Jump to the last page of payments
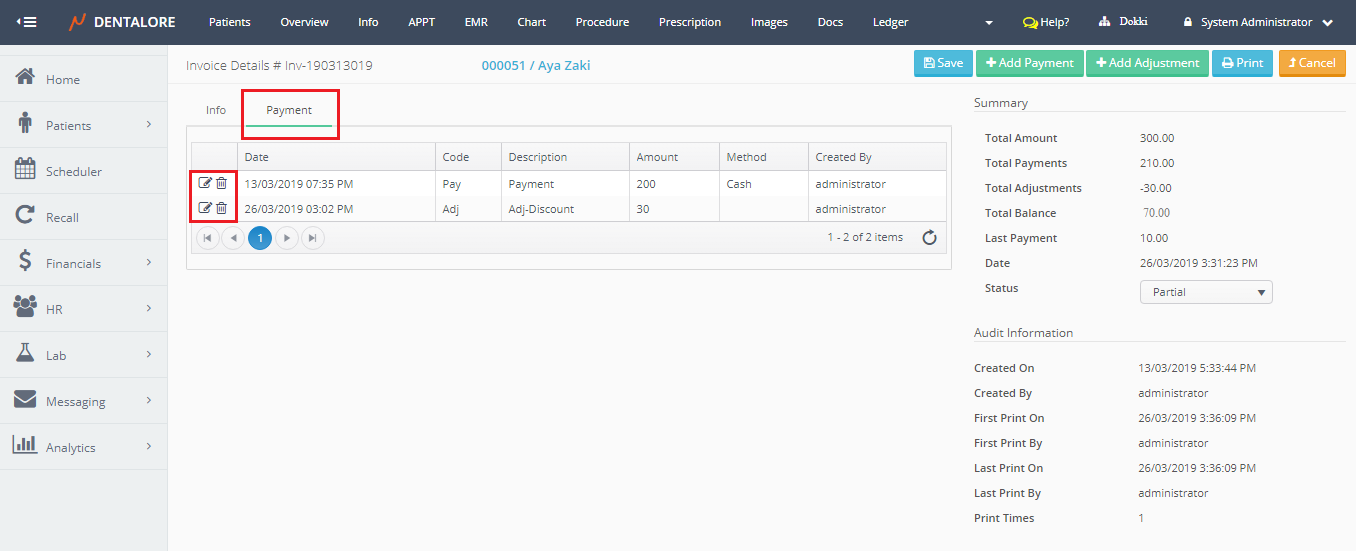 [x=313, y=238]
